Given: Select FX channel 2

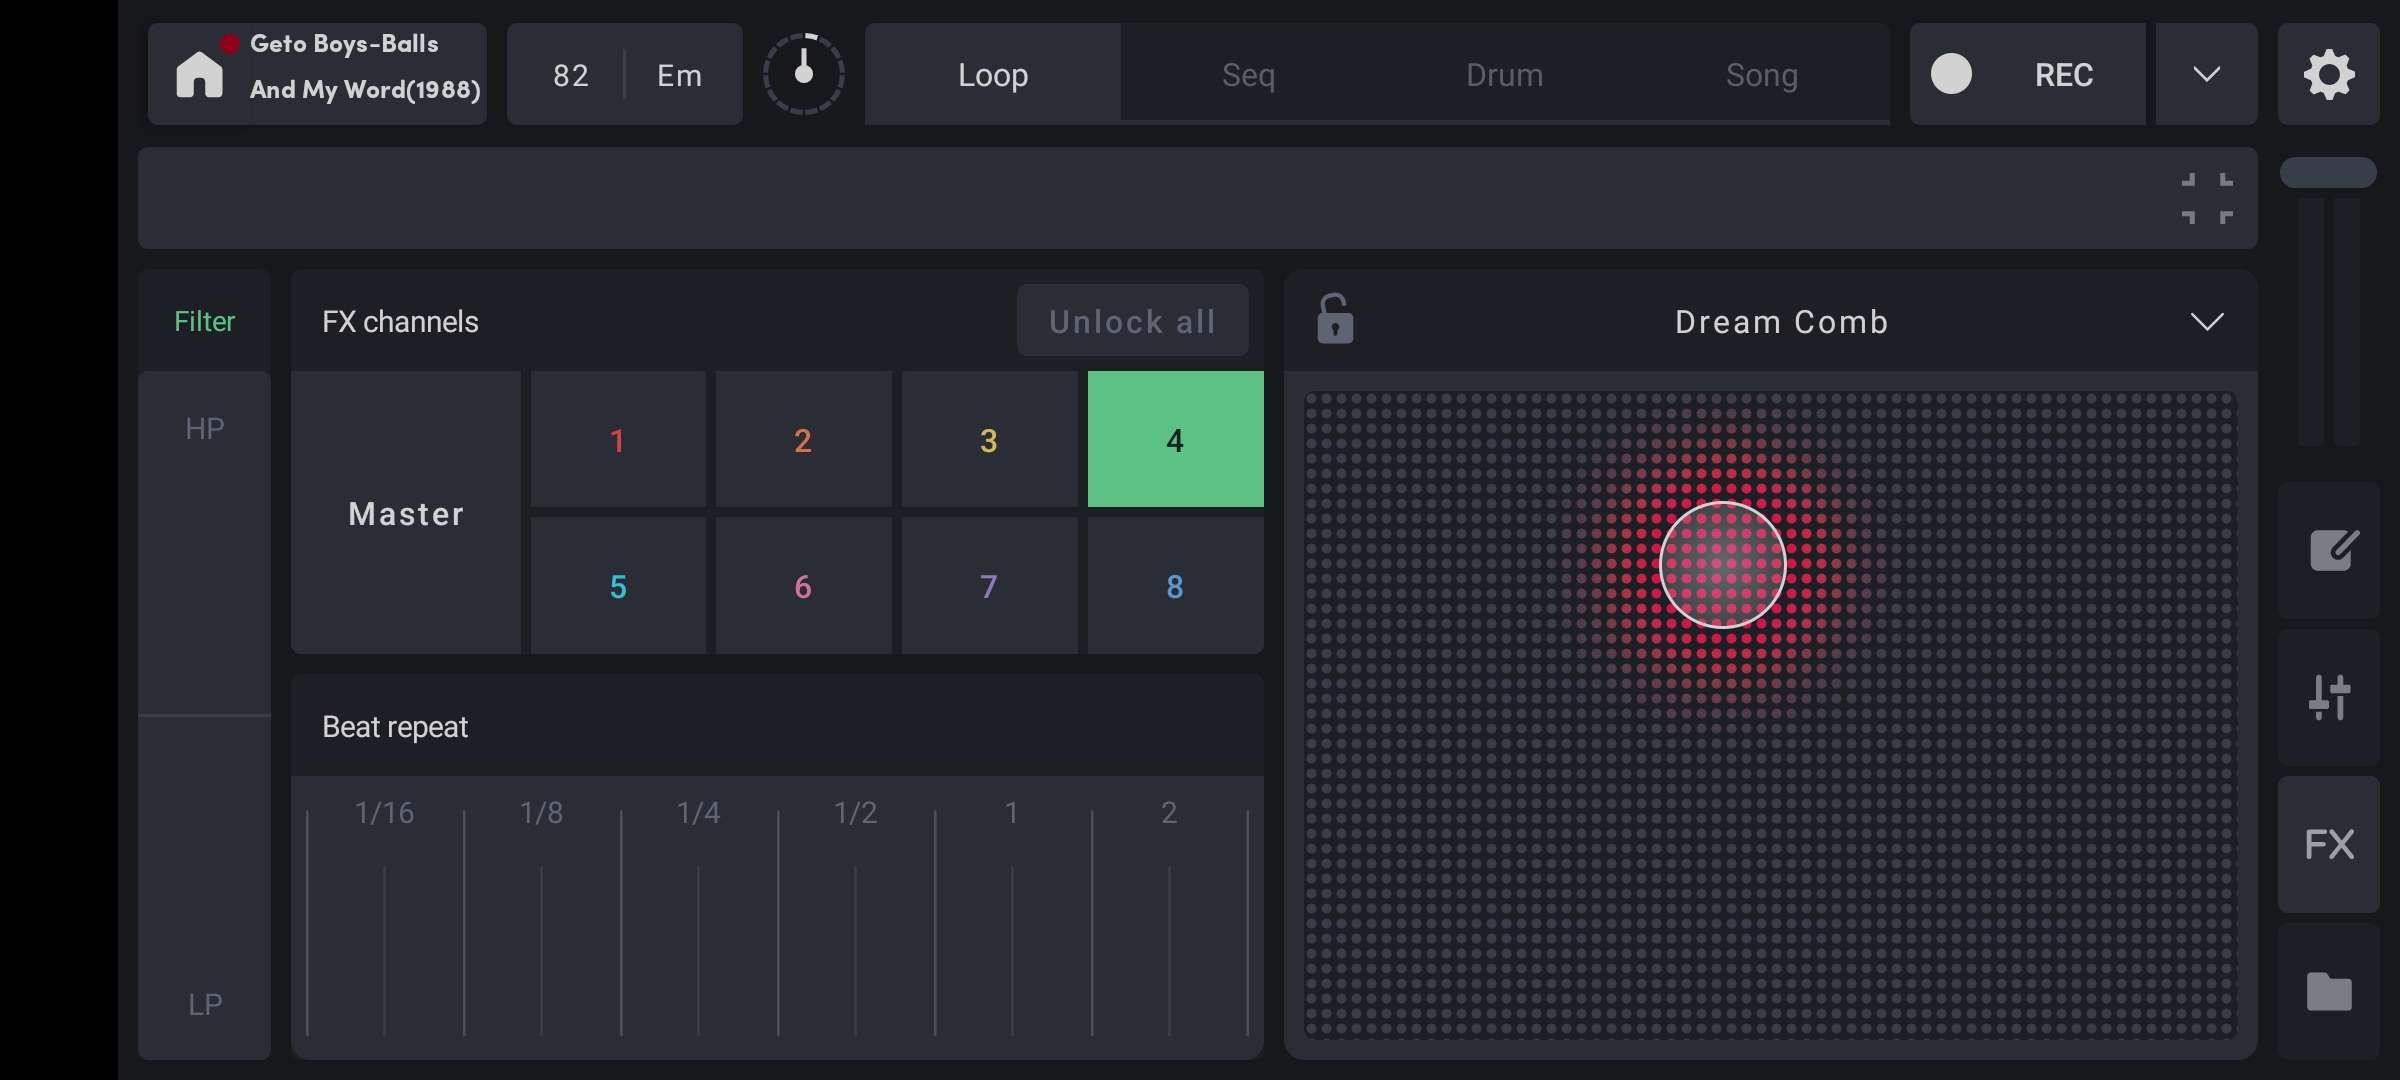Looking at the screenshot, I should coord(803,440).
